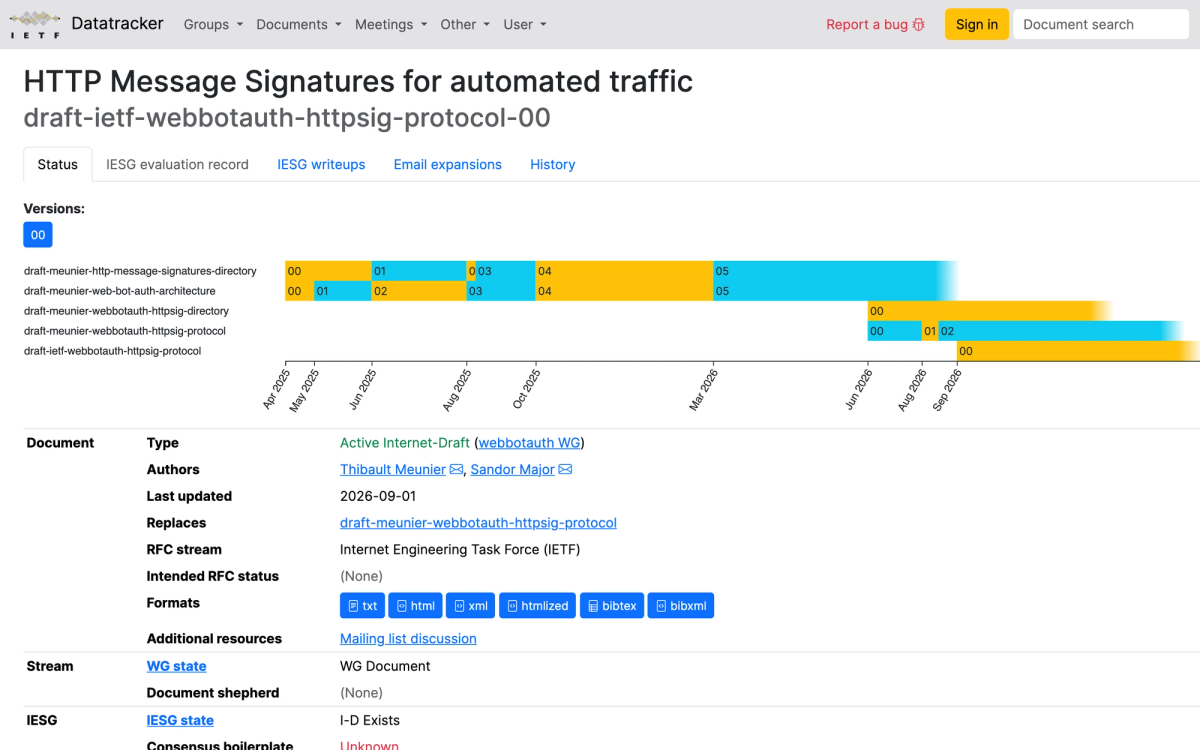Open the IESG writeups tab
Viewport: 1200px width, 750px height.
(321, 164)
